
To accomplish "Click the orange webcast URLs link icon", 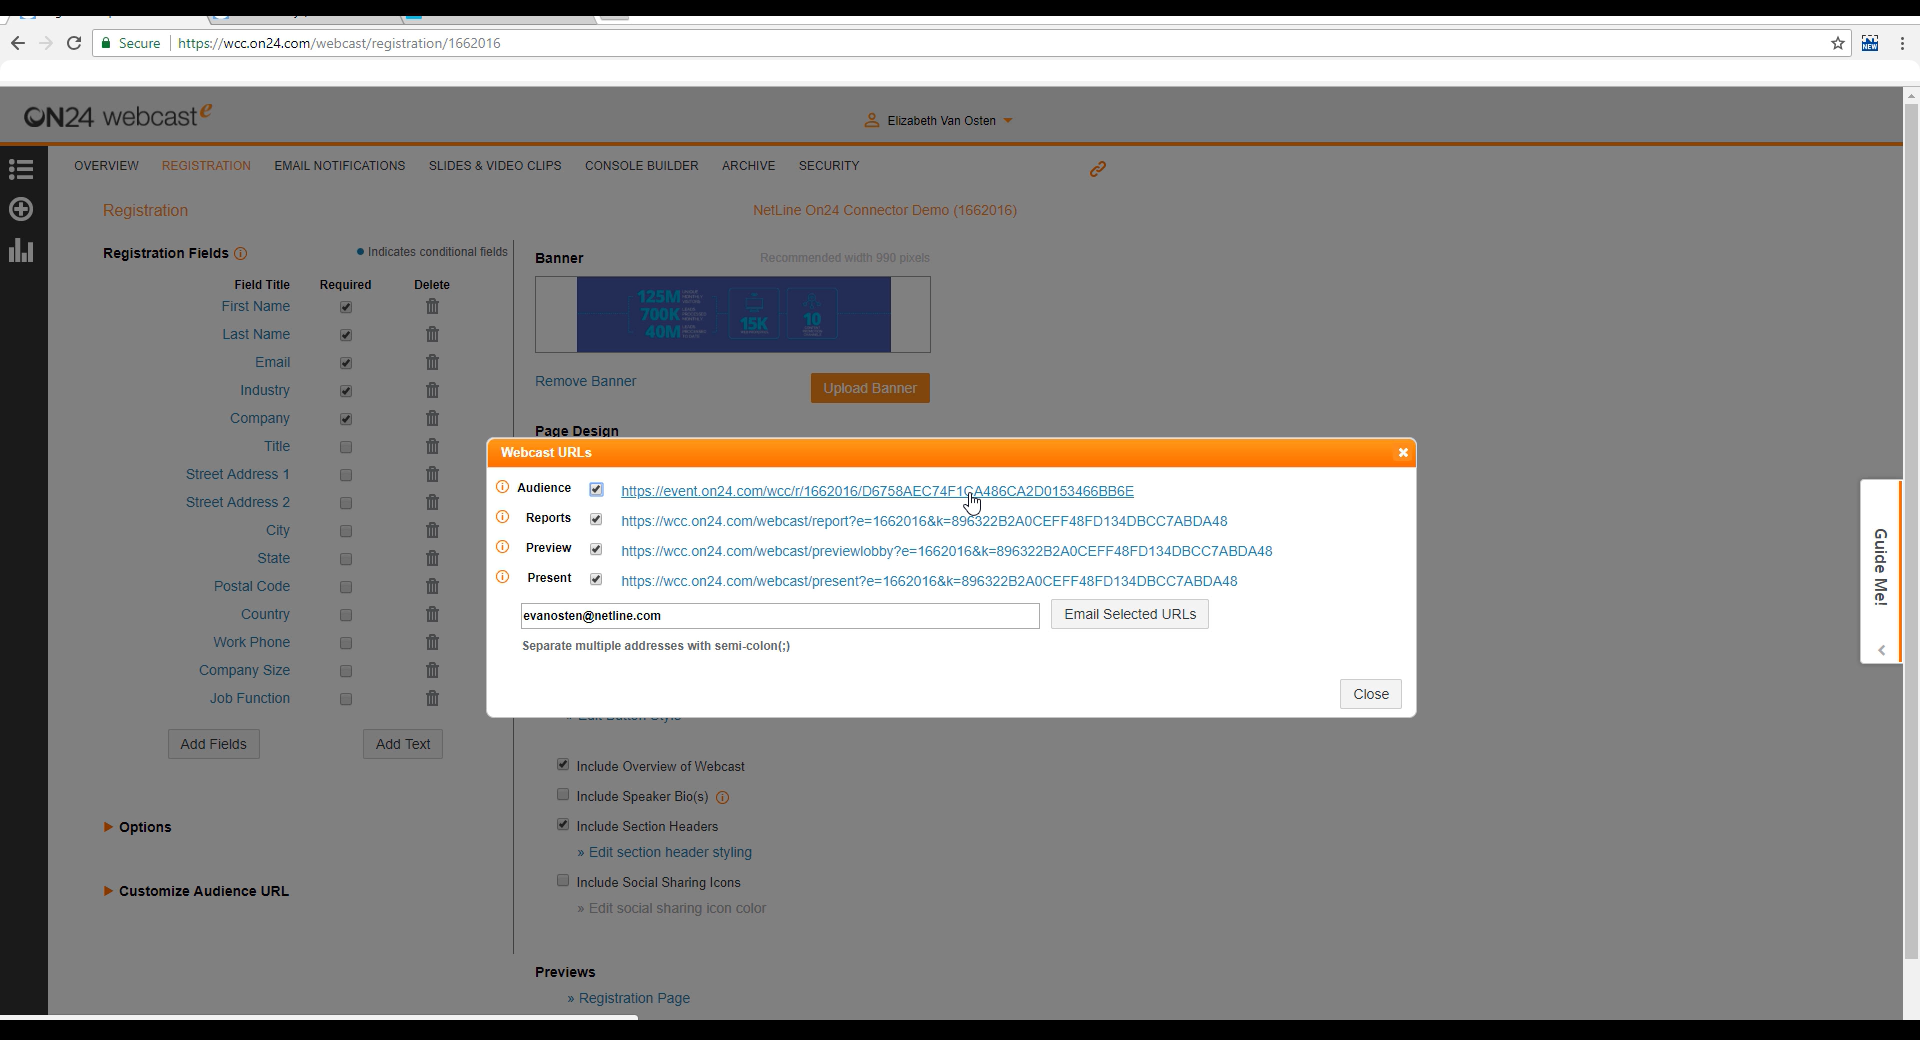I will pyautogui.click(x=1097, y=169).
